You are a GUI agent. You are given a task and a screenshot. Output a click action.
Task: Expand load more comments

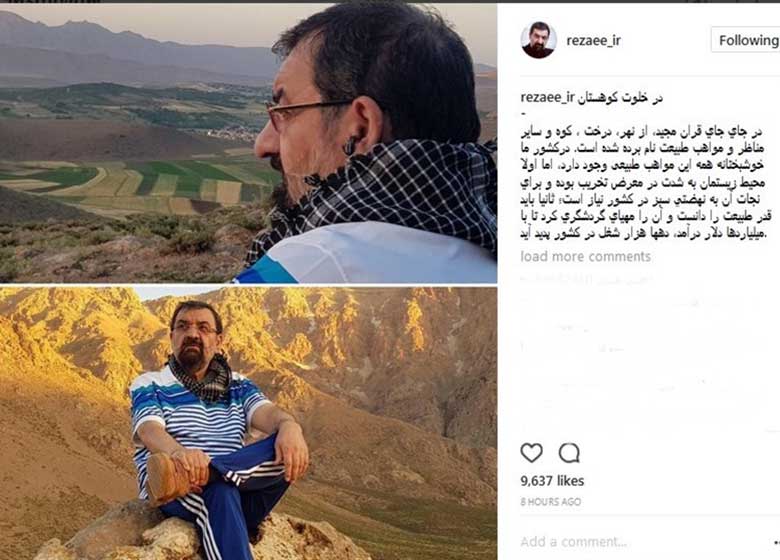585,256
